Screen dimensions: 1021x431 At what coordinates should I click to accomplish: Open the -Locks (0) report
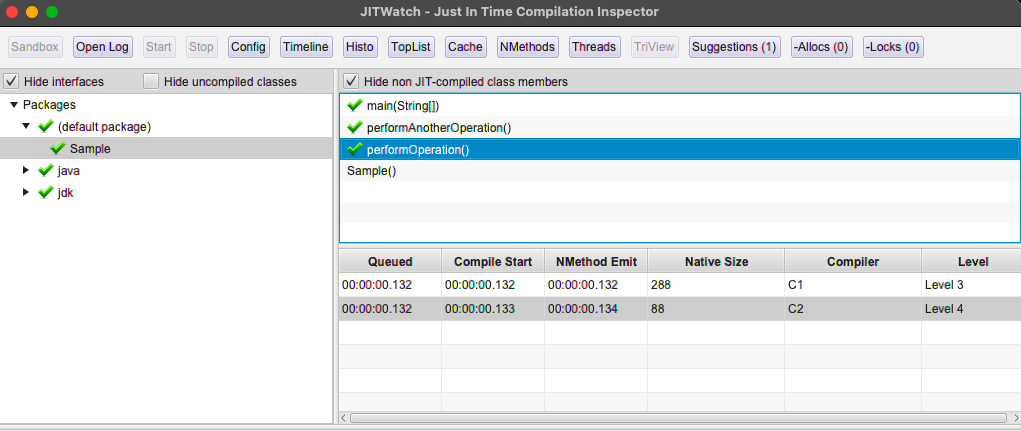[893, 47]
